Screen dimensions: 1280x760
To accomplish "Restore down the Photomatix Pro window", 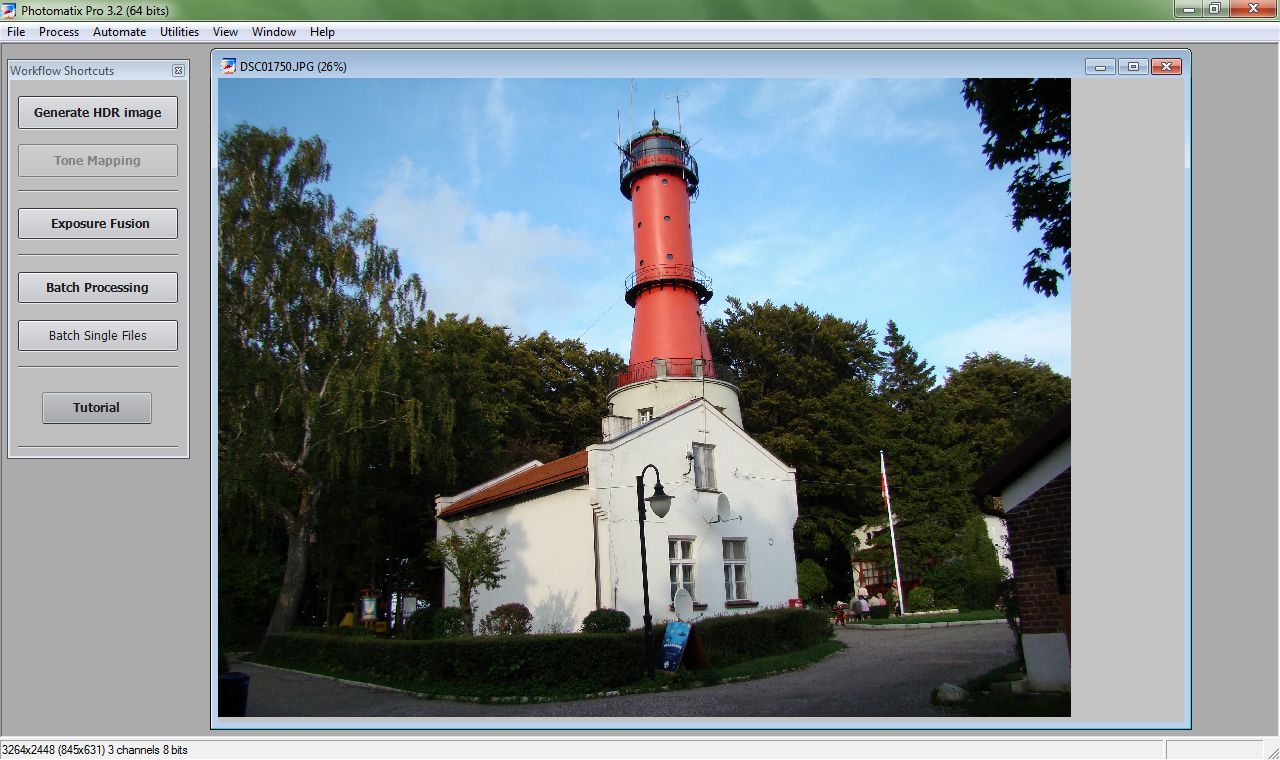I will point(1214,9).
